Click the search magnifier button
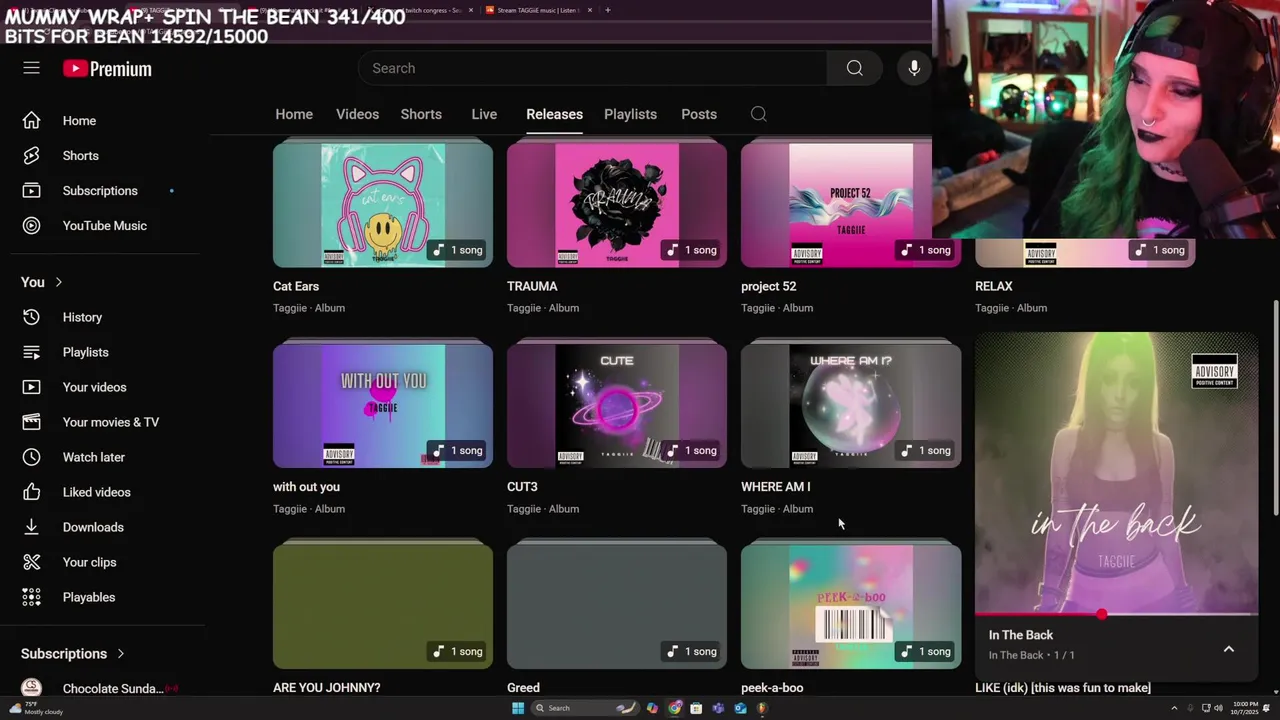This screenshot has height=720, width=1280. pos(854,68)
